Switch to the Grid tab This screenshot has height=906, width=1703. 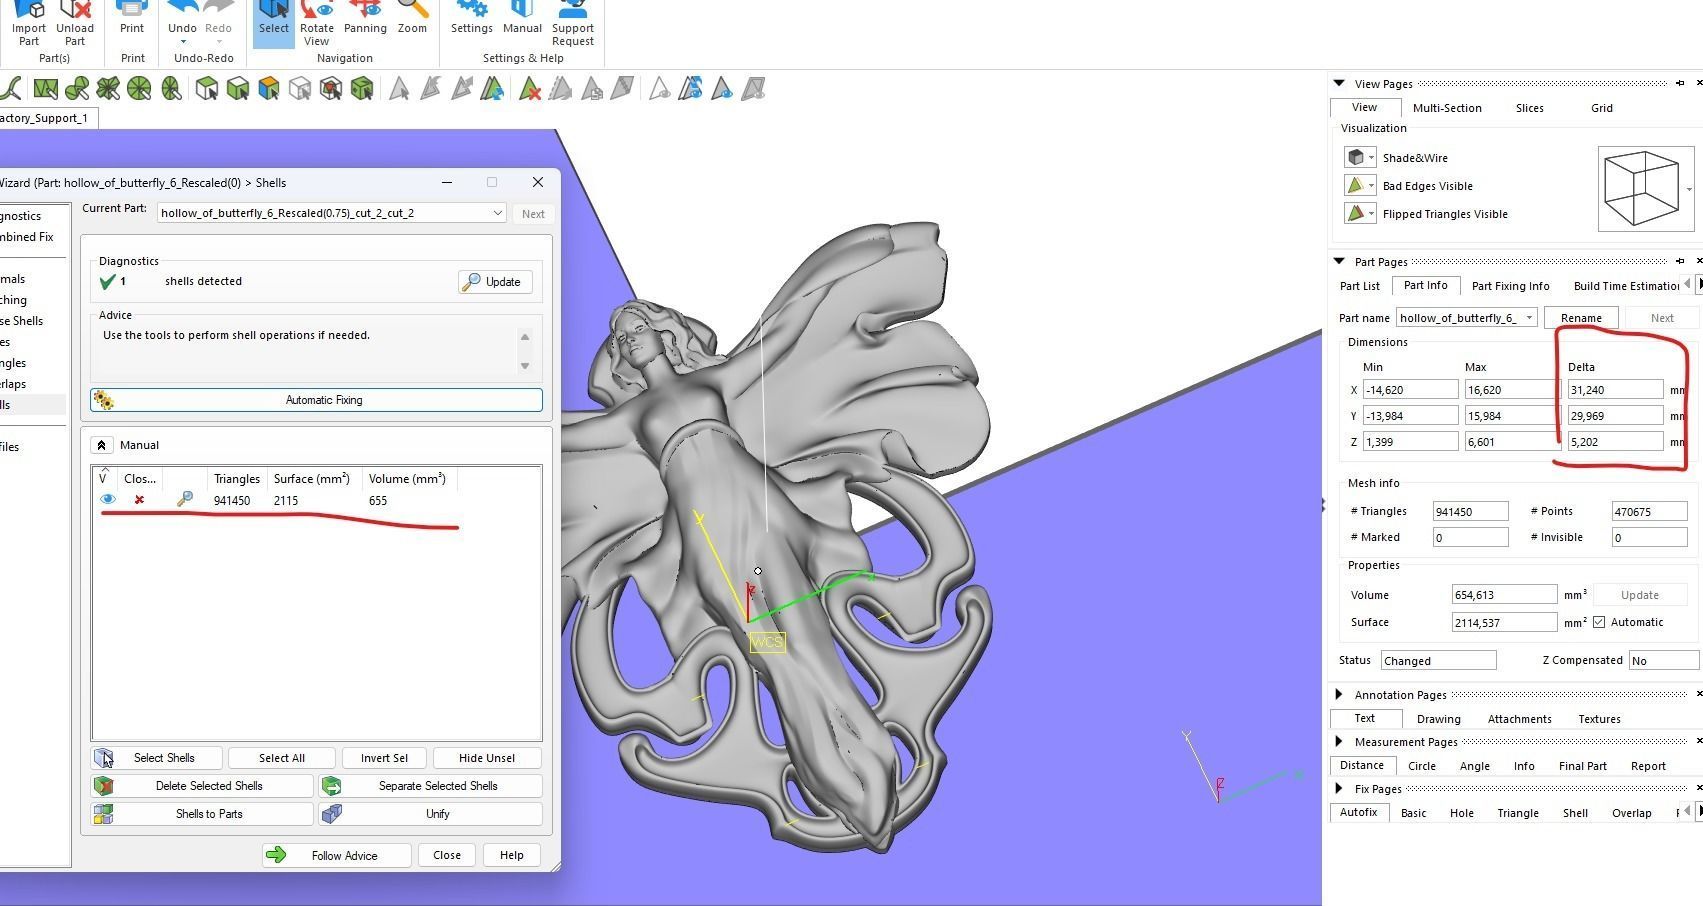click(x=1601, y=108)
